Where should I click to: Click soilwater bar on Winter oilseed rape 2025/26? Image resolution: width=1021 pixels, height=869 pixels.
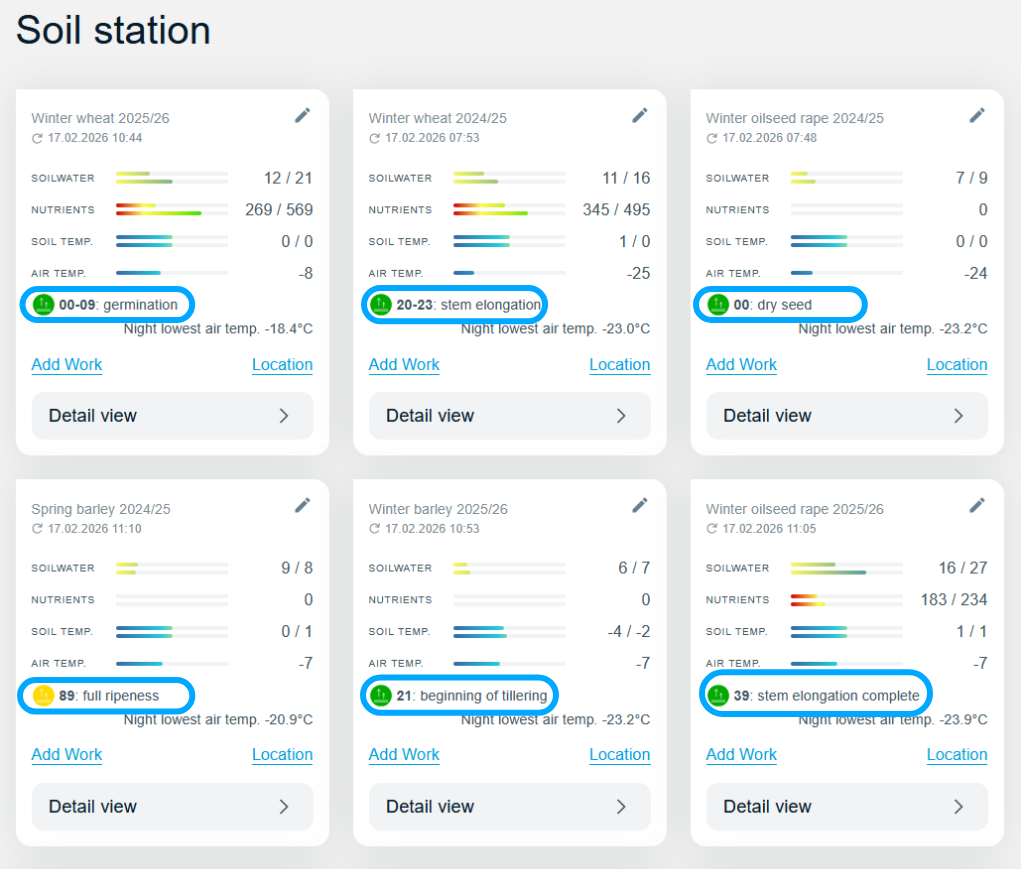coord(846,568)
